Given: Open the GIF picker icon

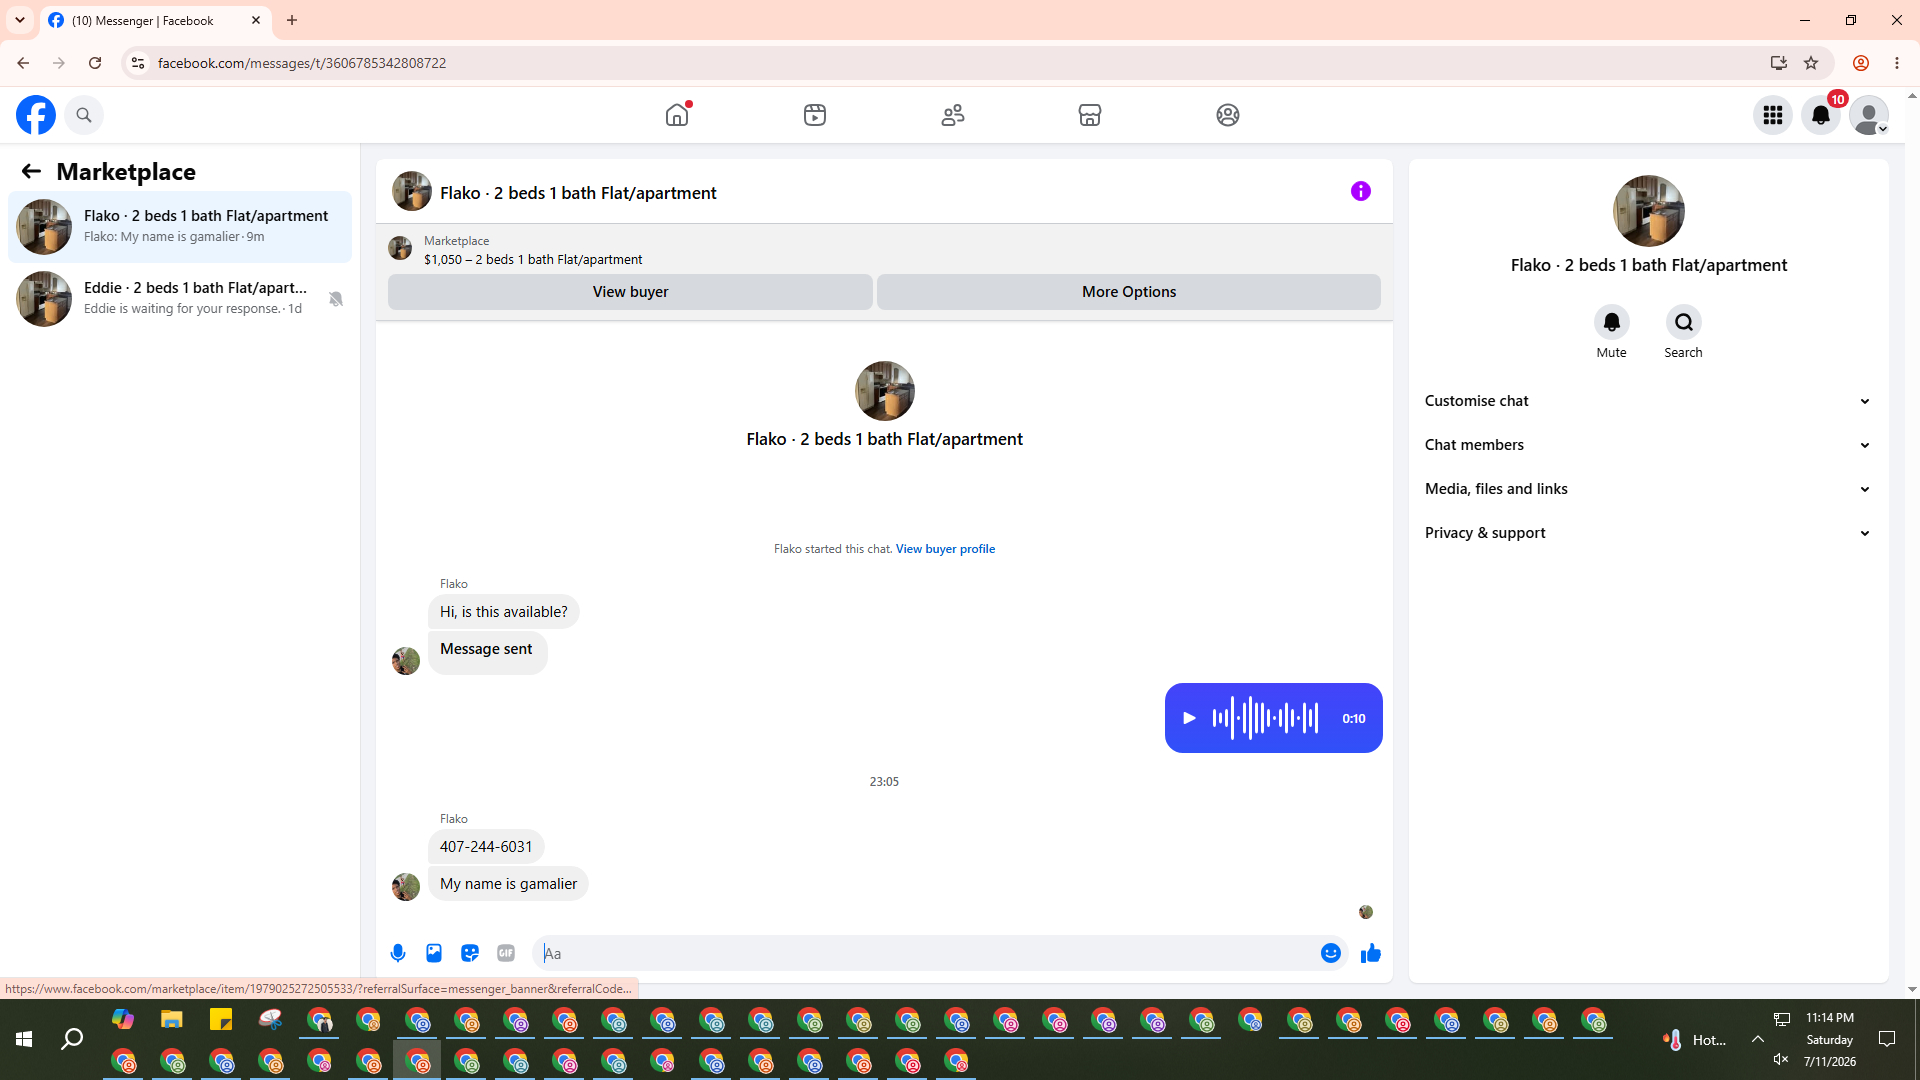Looking at the screenshot, I should tap(506, 954).
